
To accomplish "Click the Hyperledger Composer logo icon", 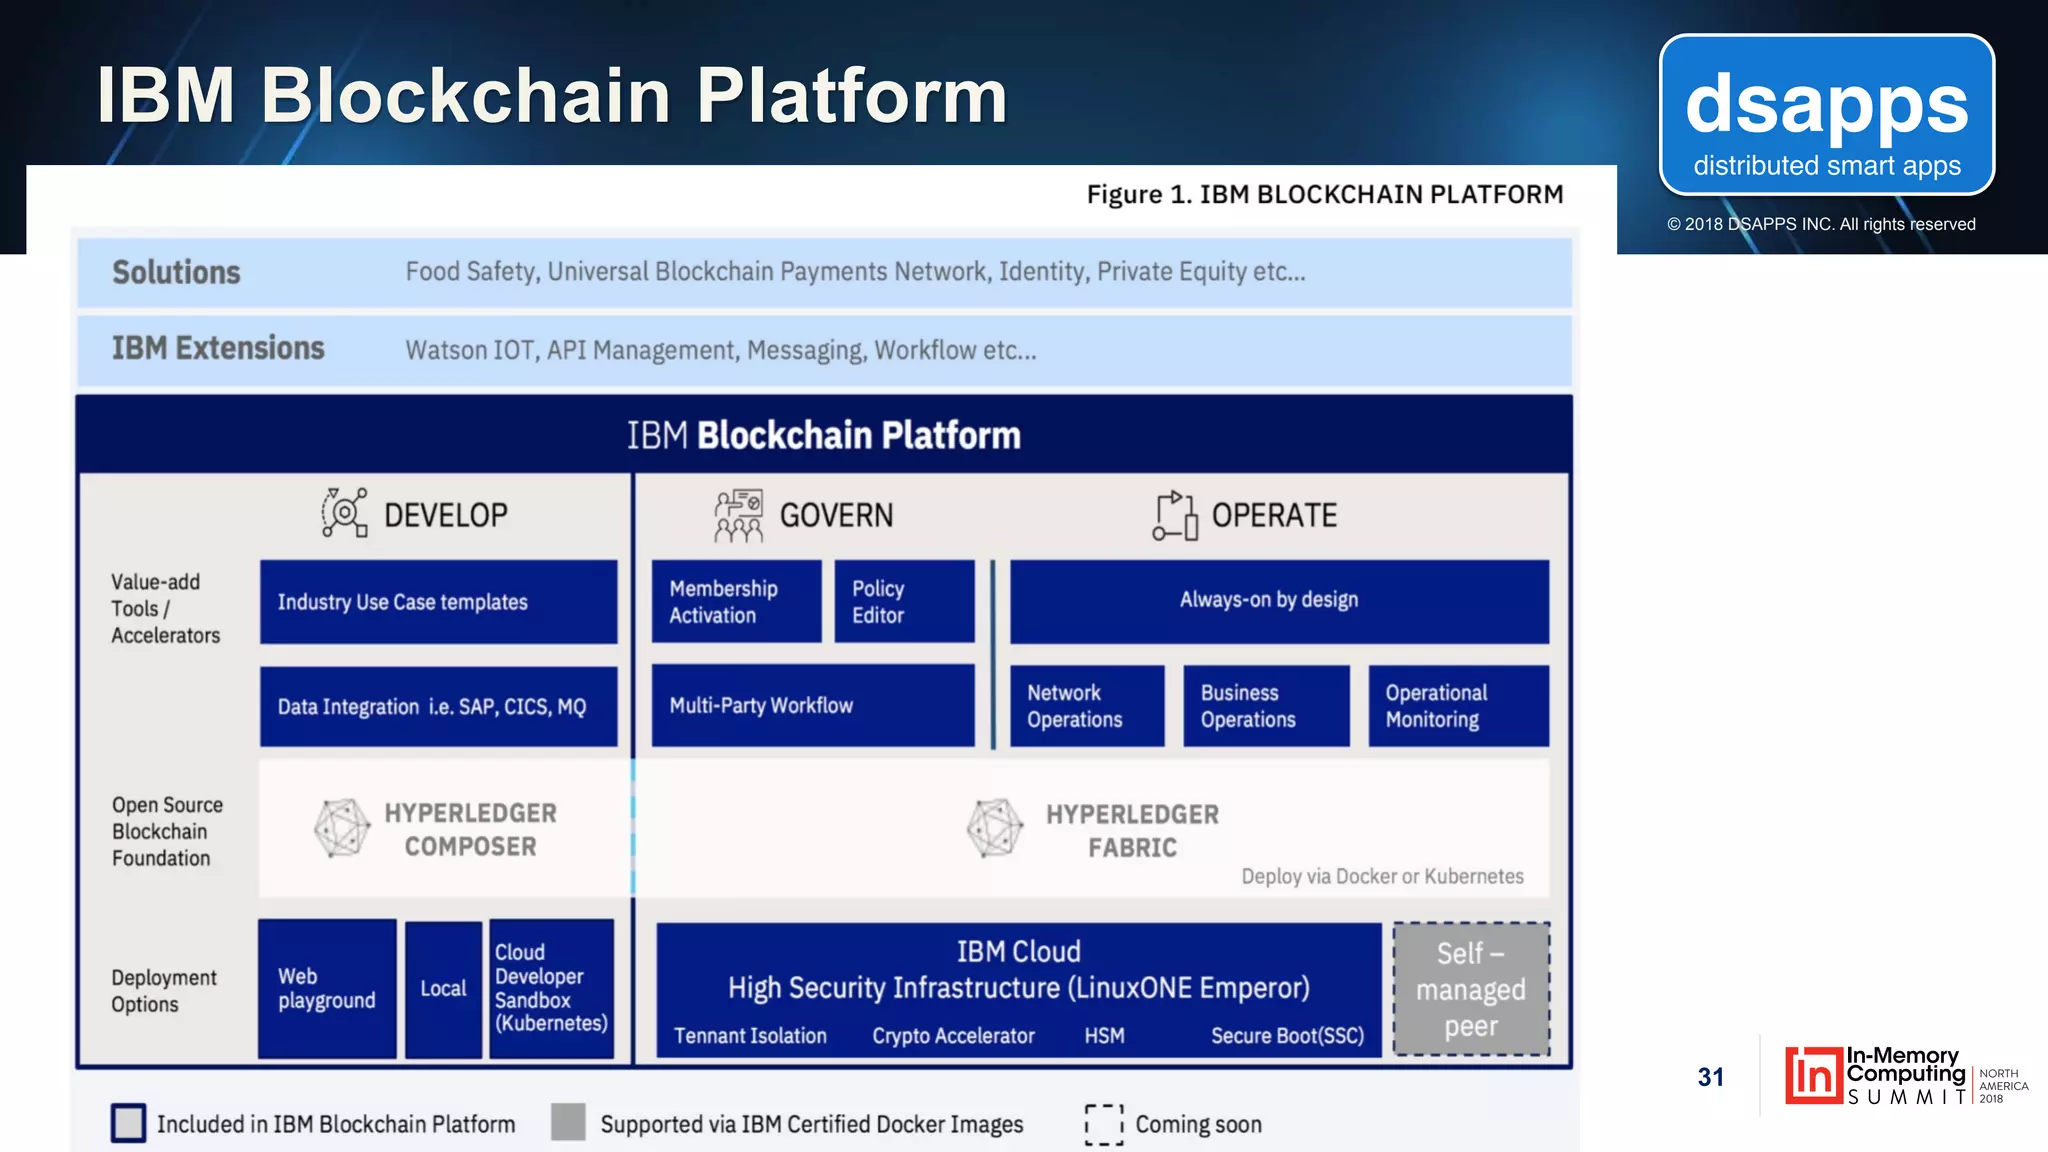I will [342, 828].
